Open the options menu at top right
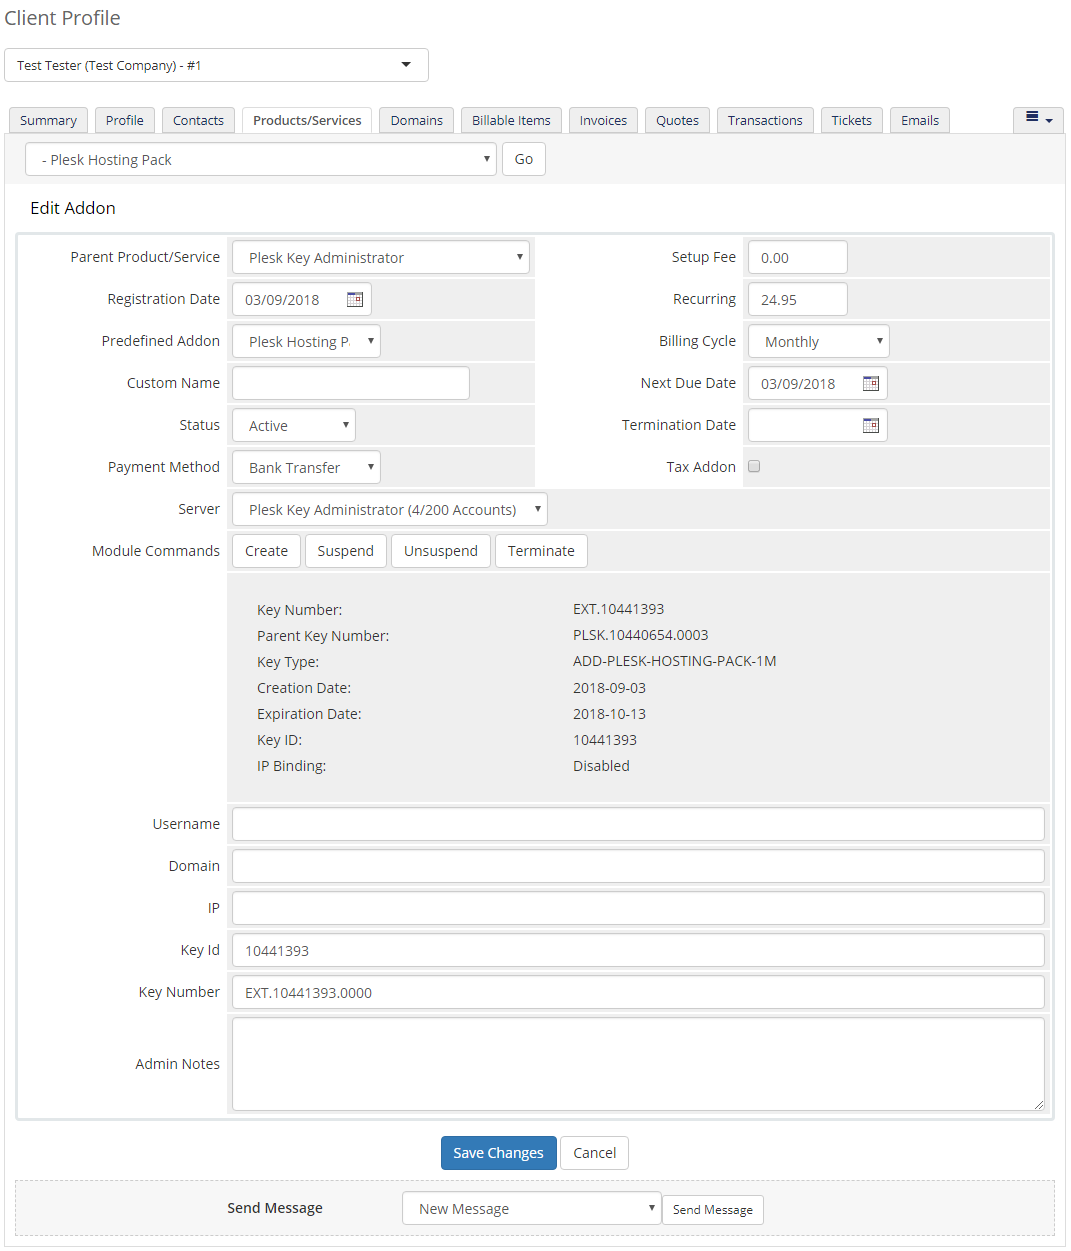Image resolution: width=1071 pixels, height=1251 pixels. click(1038, 119)
